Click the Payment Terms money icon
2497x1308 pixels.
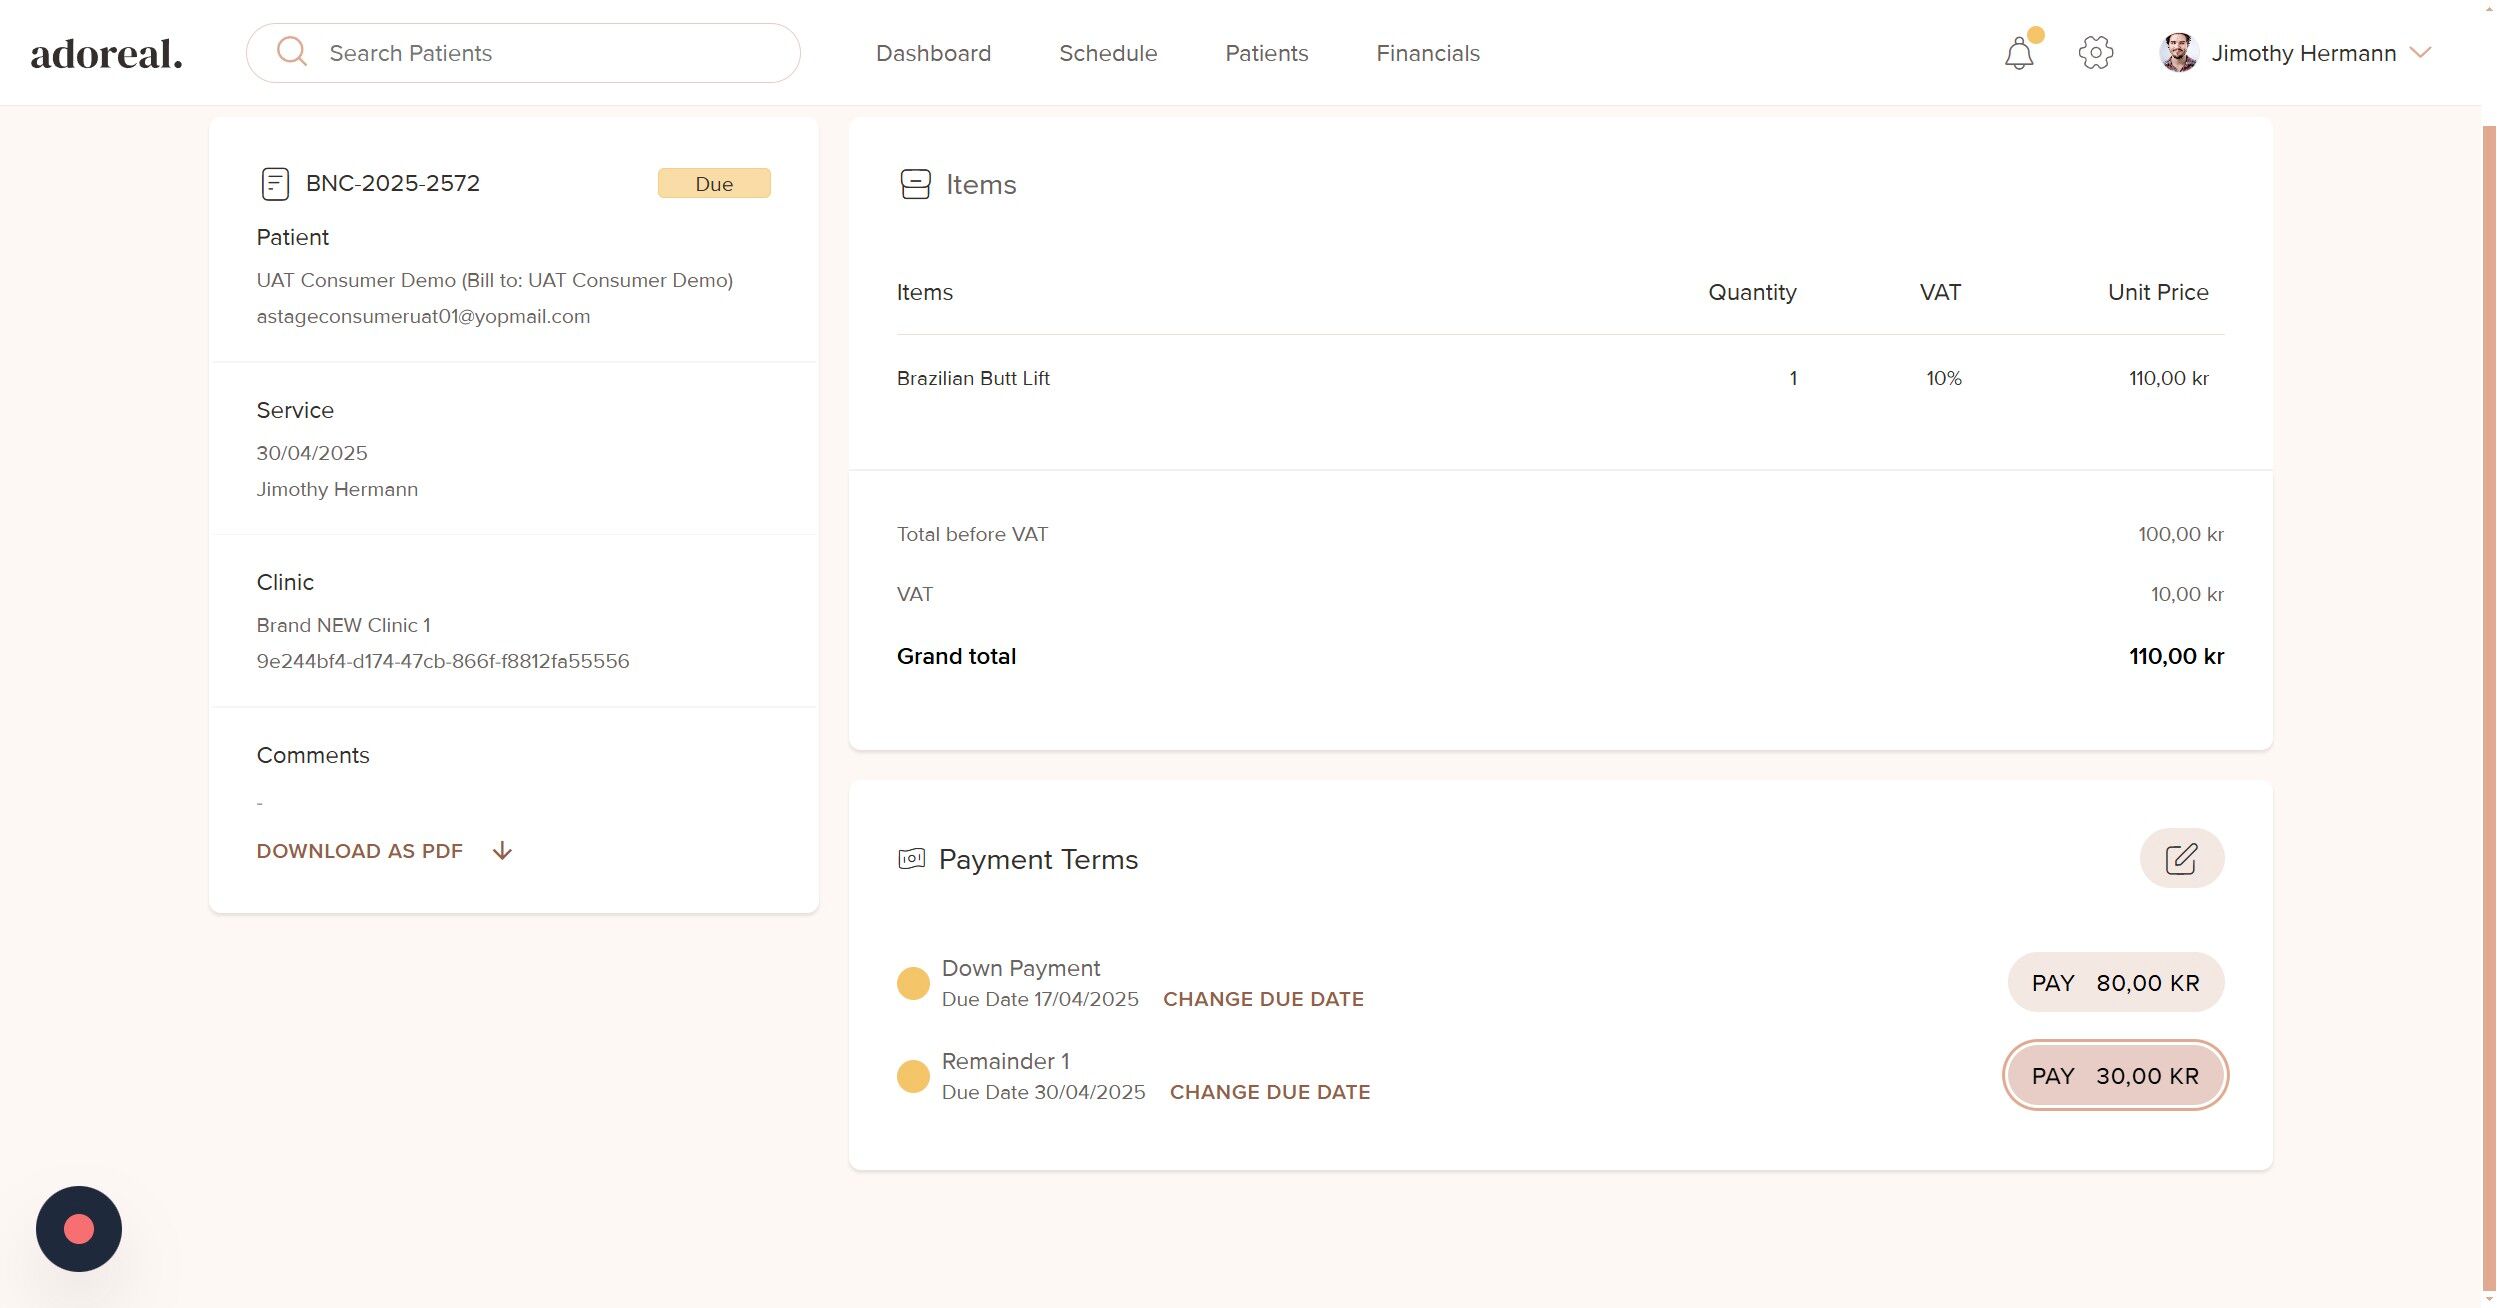(911, 859)
